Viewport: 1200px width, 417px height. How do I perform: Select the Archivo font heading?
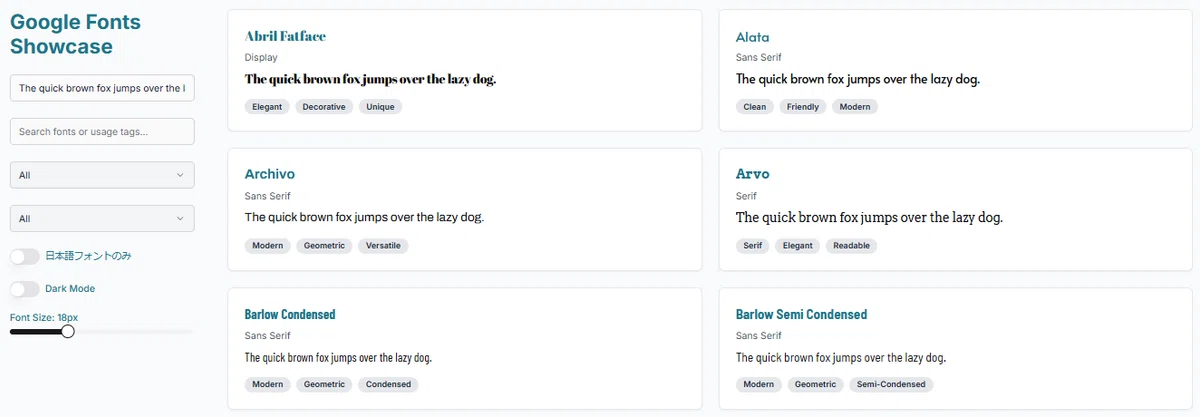[x=270, y=174]
